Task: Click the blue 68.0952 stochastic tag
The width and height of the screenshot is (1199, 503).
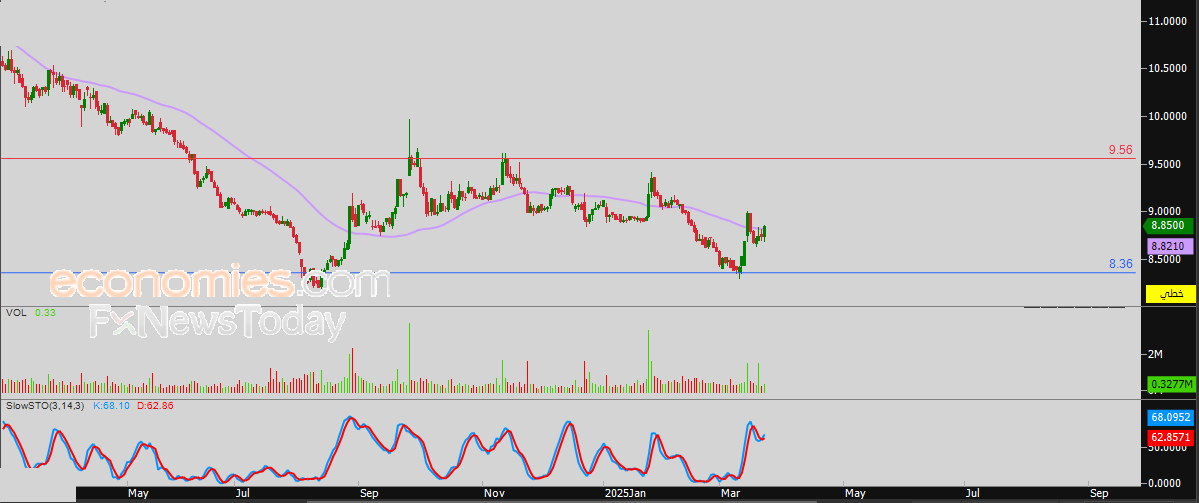Action: (1170, 417)
